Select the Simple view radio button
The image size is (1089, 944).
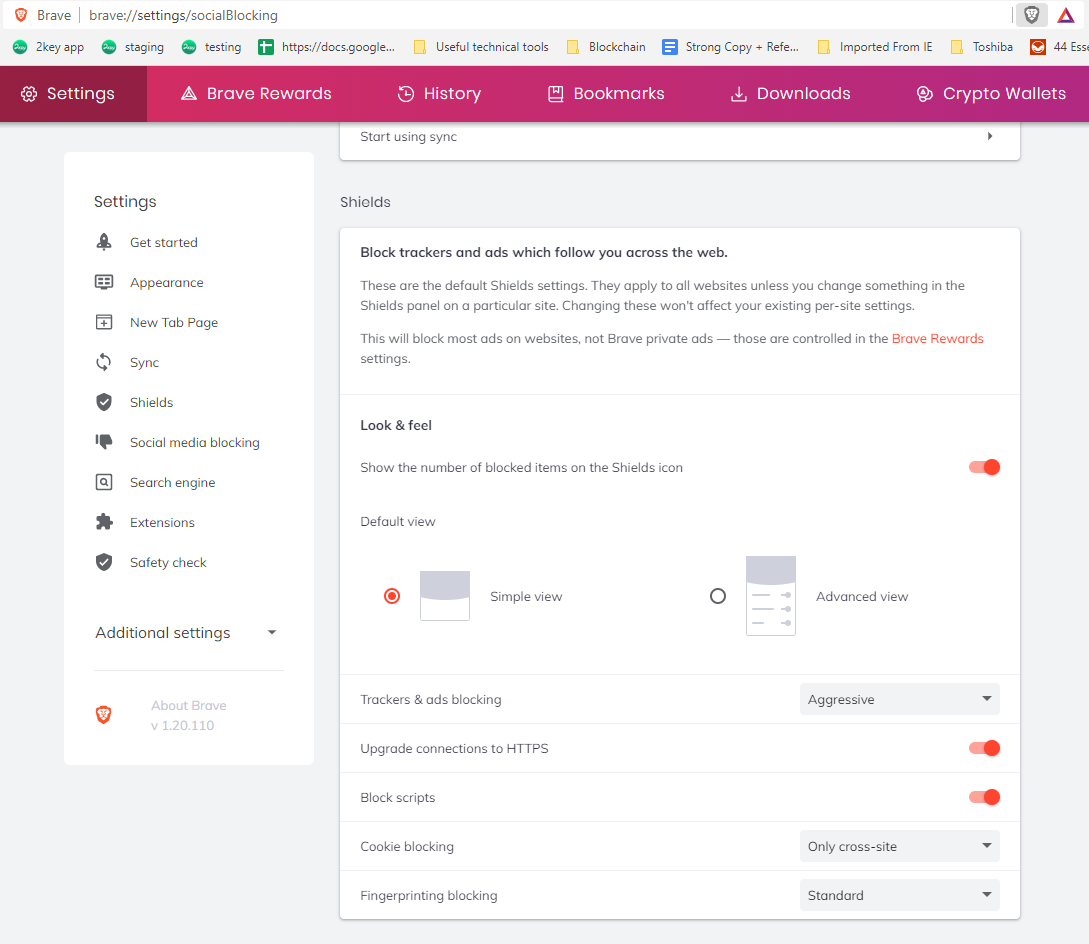(392, 596)
